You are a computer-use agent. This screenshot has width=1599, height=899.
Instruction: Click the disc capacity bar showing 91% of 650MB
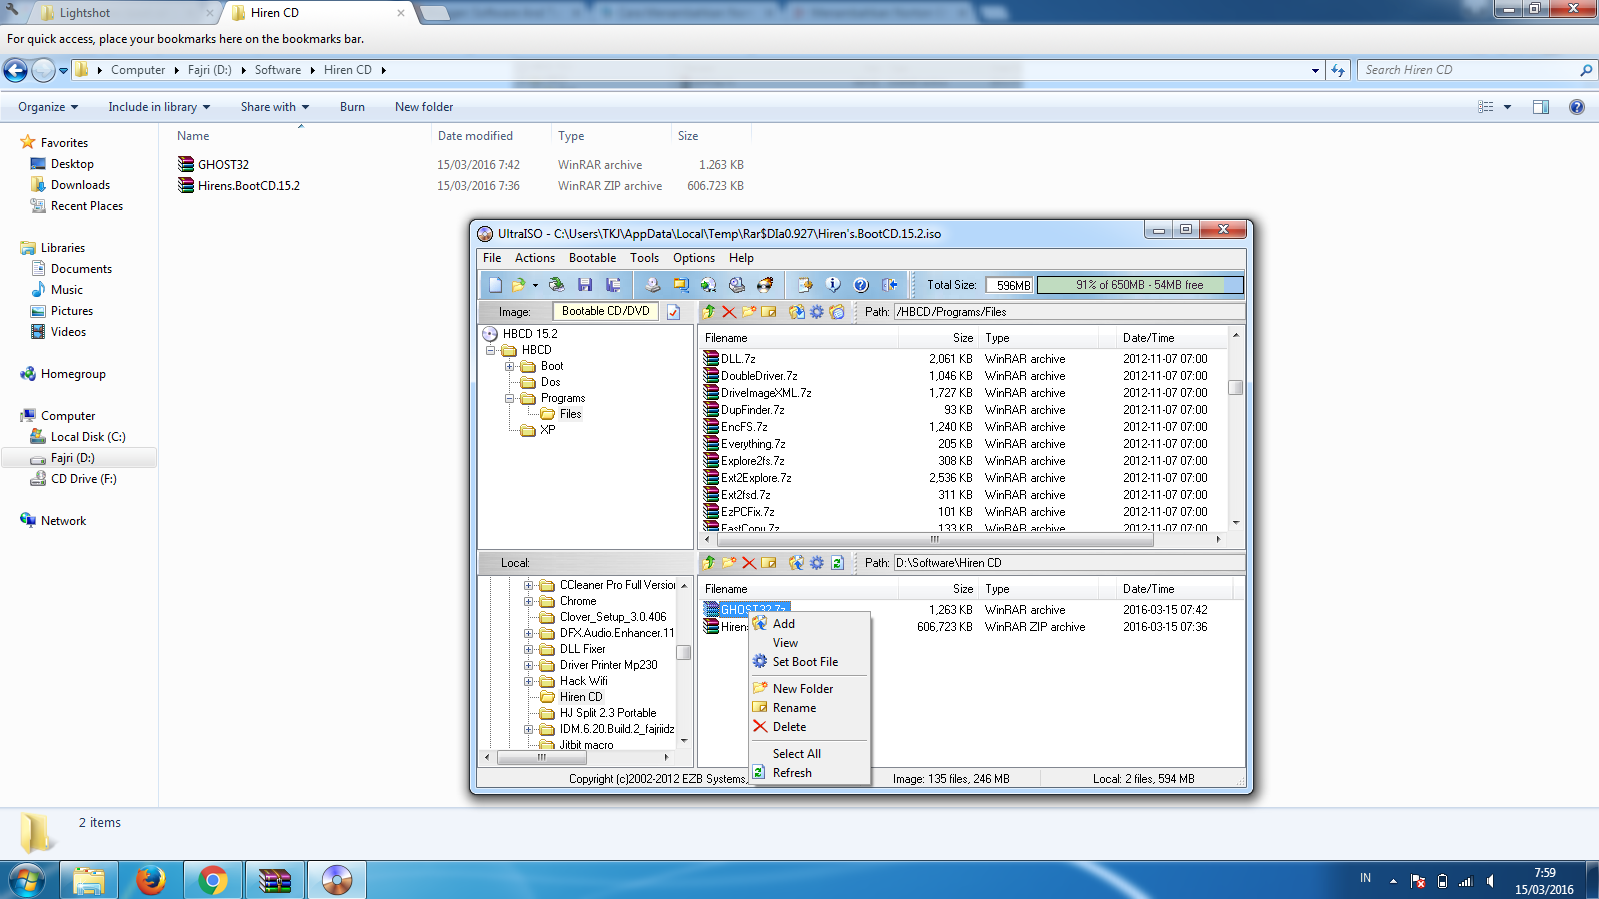1140,285
